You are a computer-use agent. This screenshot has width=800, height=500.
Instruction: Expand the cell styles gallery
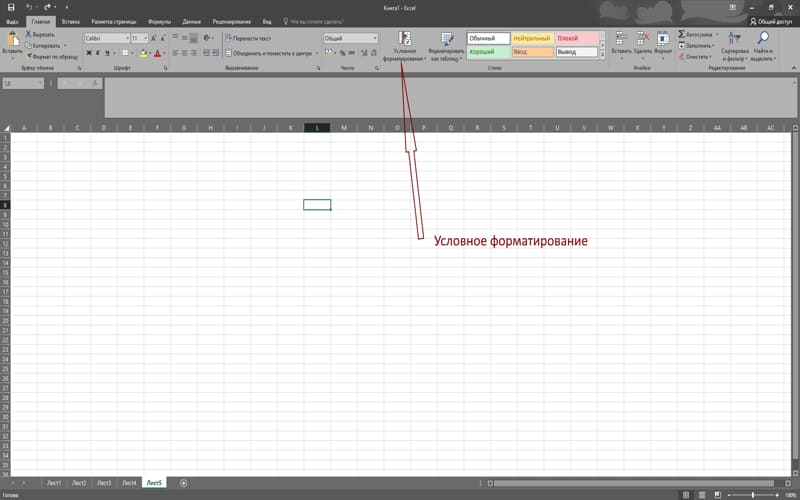pyautogui.click(x=603, y=56)
